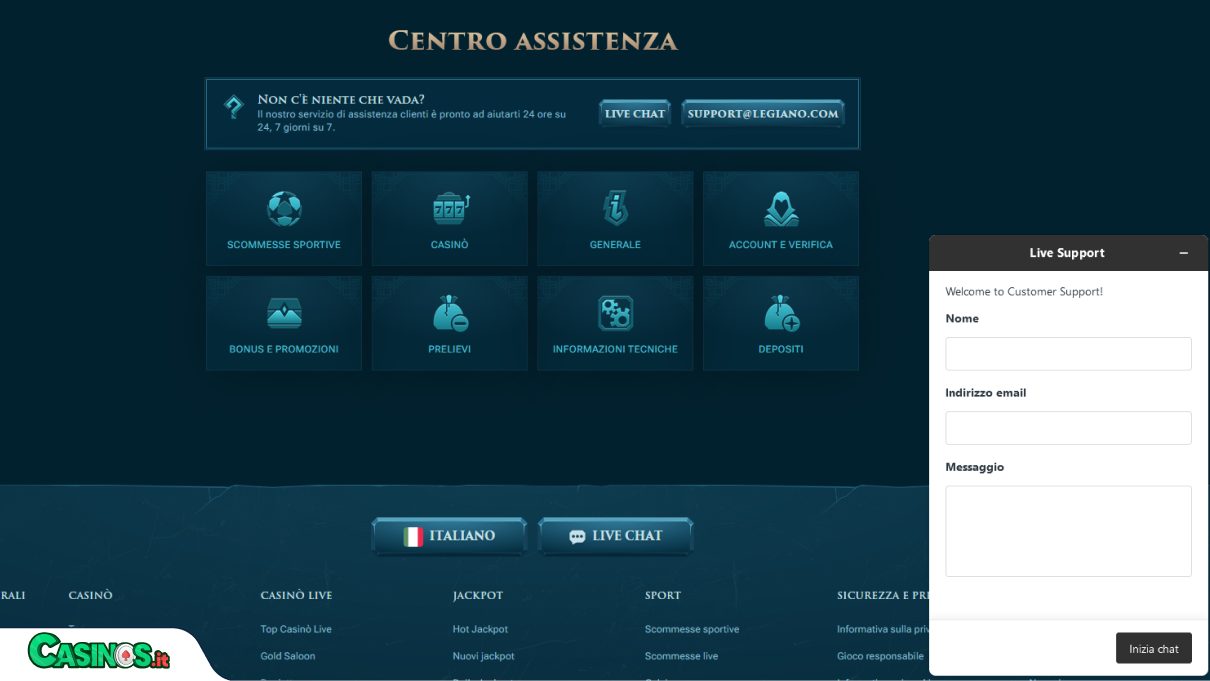Open the footer Scommesse sportive link

(x=692, y=629)
